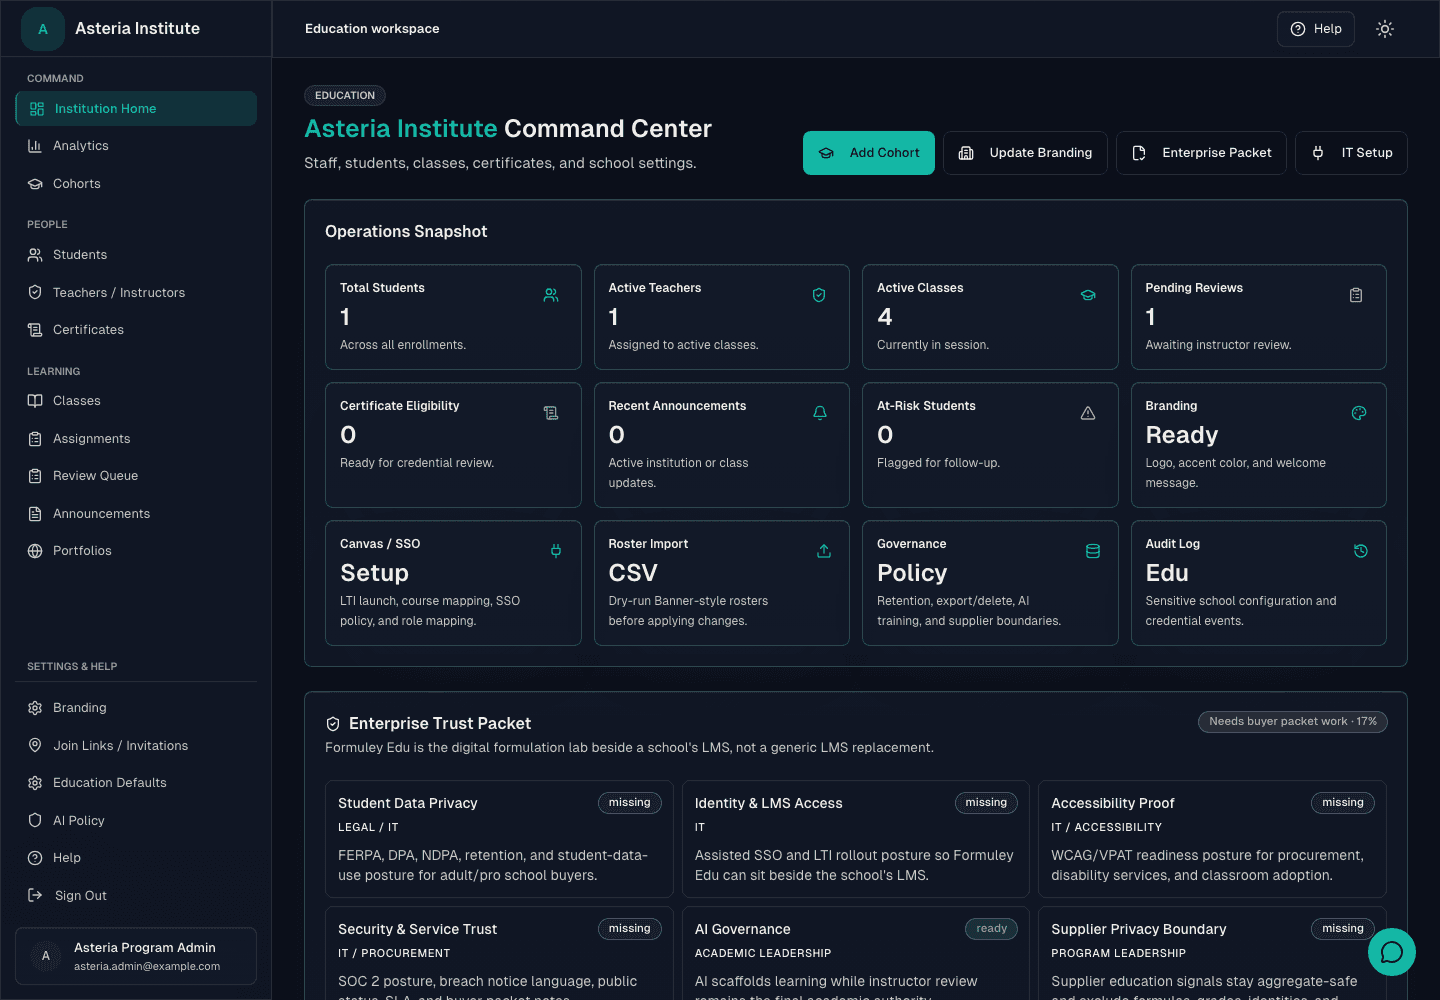Click the Branding palette icon in snapshot

1359,413
